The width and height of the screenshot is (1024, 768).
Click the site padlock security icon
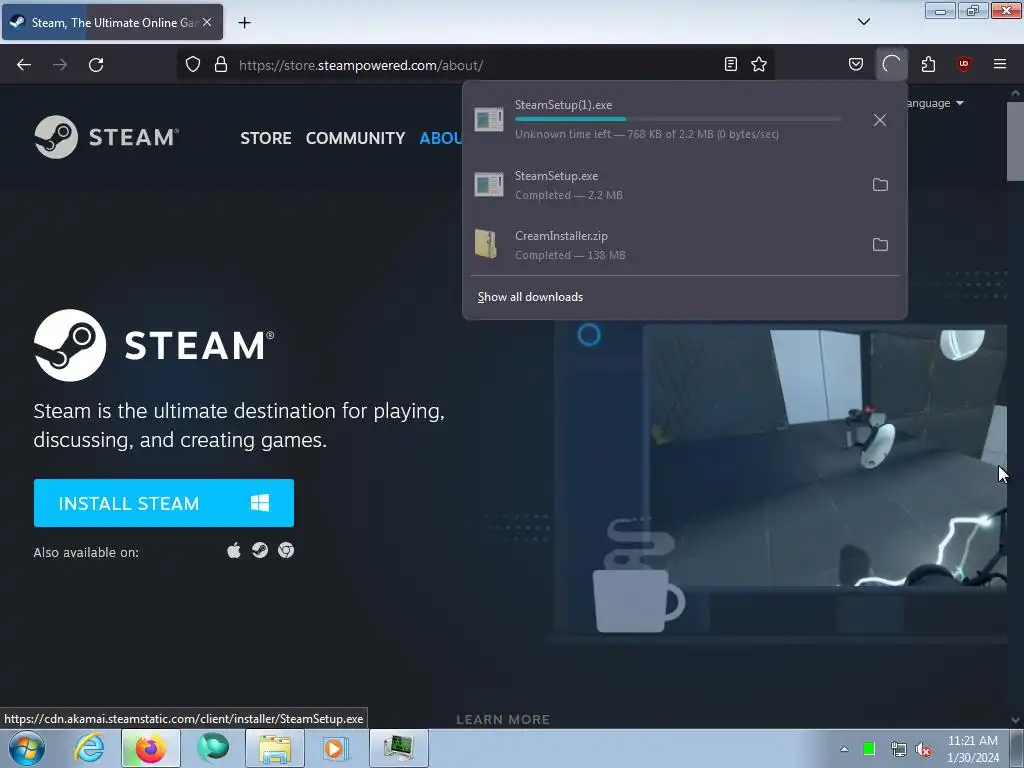[x=221, y=64]
